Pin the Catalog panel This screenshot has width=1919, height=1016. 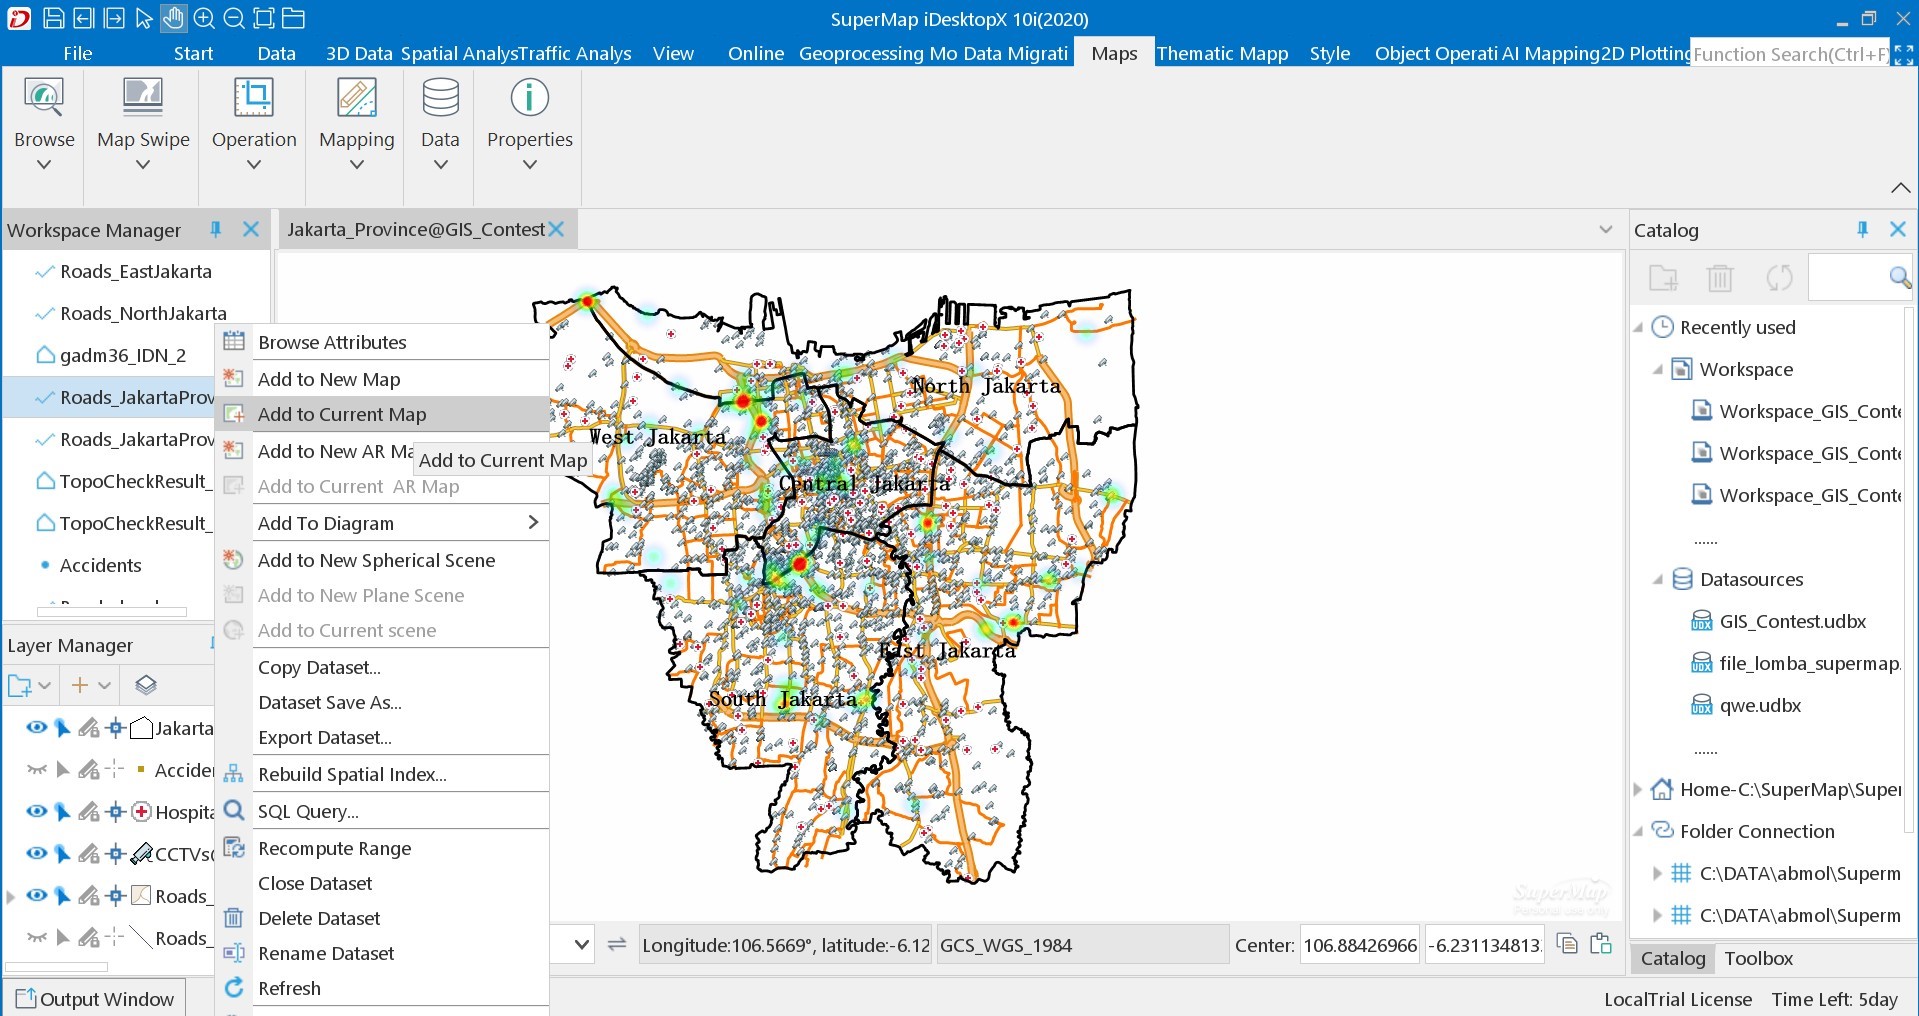point(1862,230)
